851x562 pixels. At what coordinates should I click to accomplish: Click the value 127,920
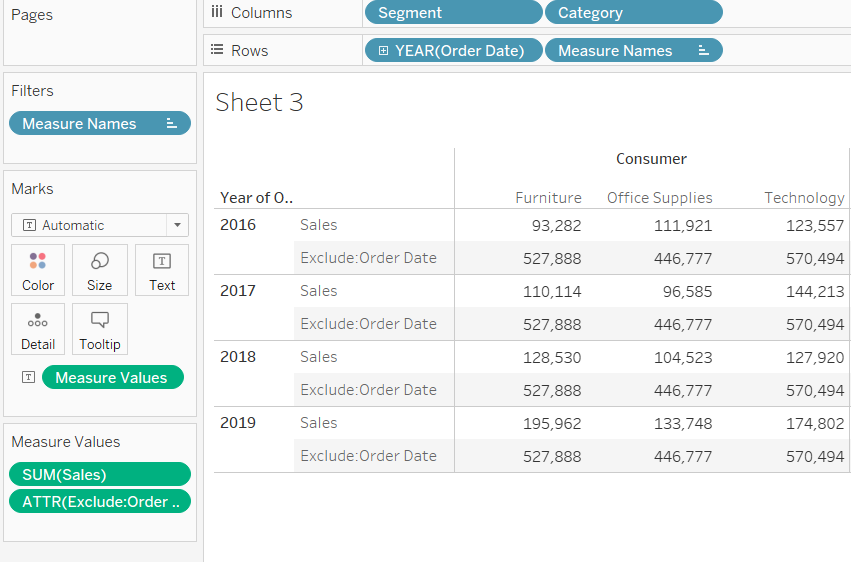point(815,358)
